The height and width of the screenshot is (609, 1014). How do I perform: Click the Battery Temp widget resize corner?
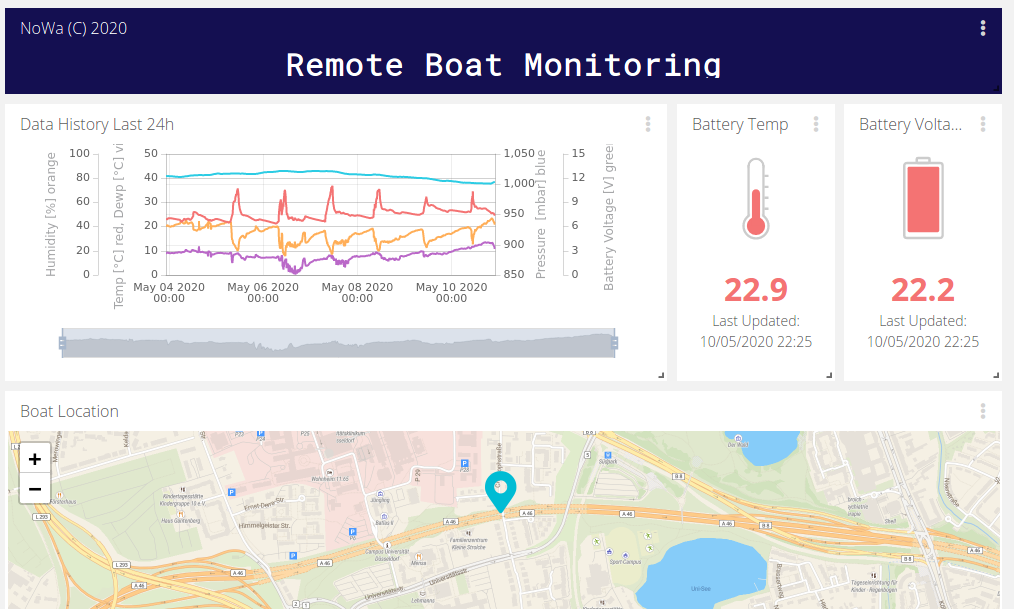829,375
